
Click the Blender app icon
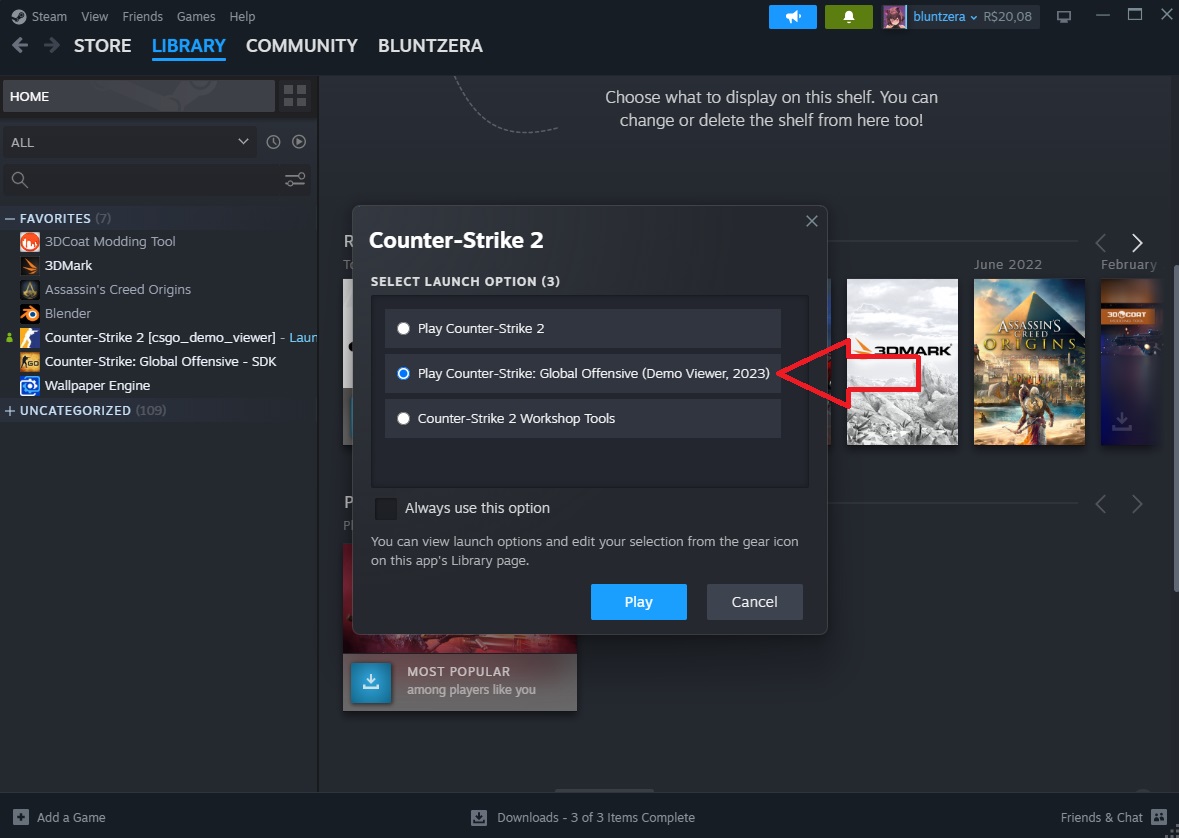point(29,314)
